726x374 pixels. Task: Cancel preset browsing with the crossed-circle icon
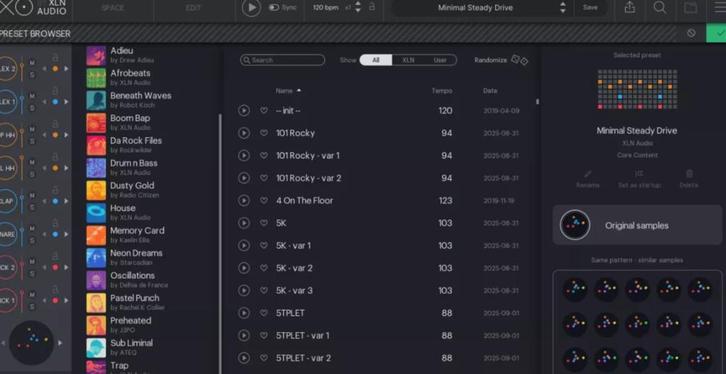691,33
